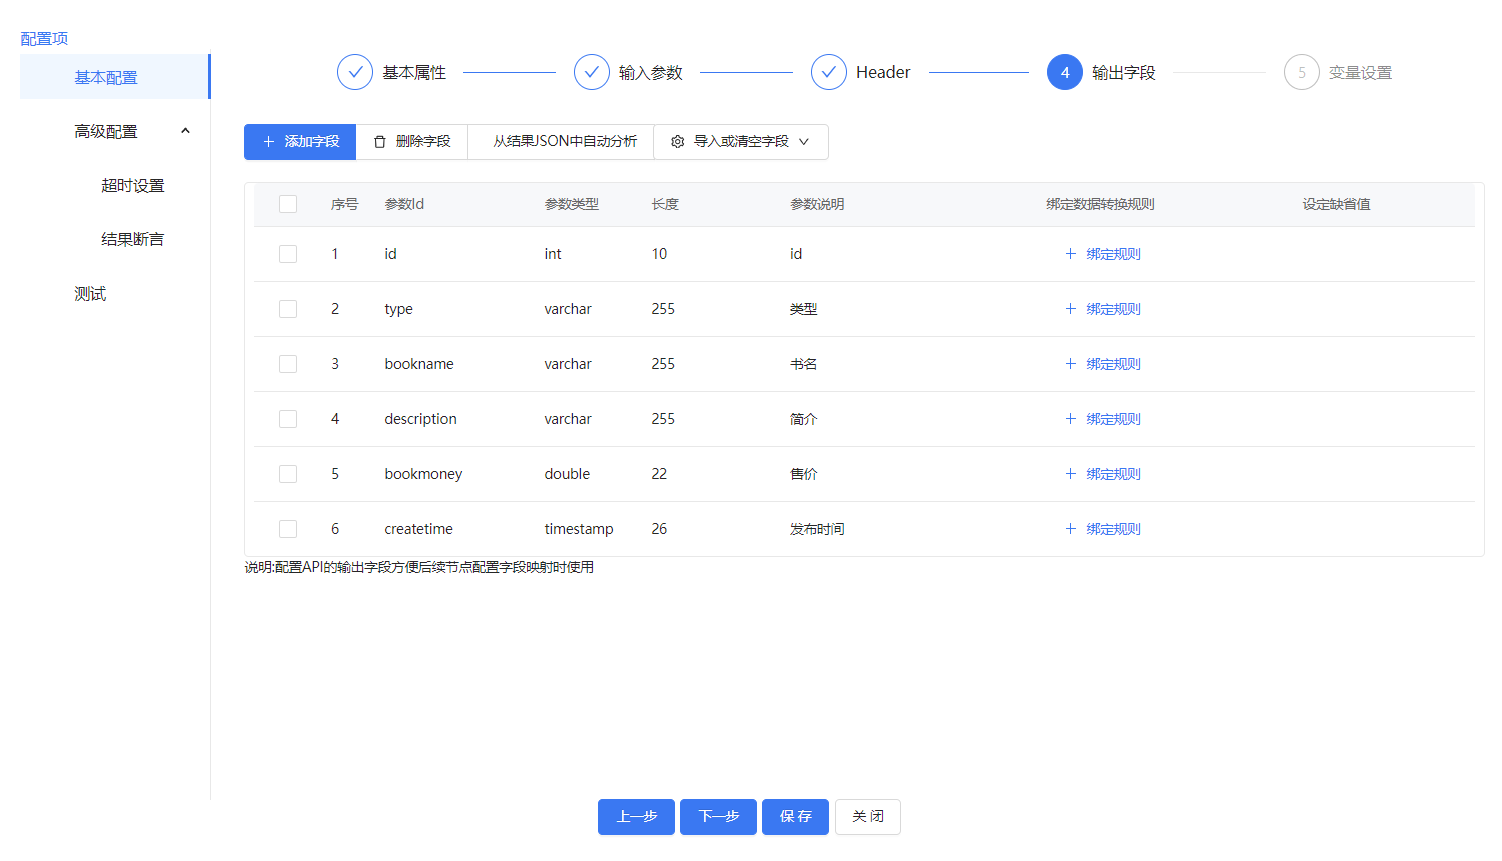1502x861 pixels.
Task: Check the checkbox for the id row
Action: point(288,254)
